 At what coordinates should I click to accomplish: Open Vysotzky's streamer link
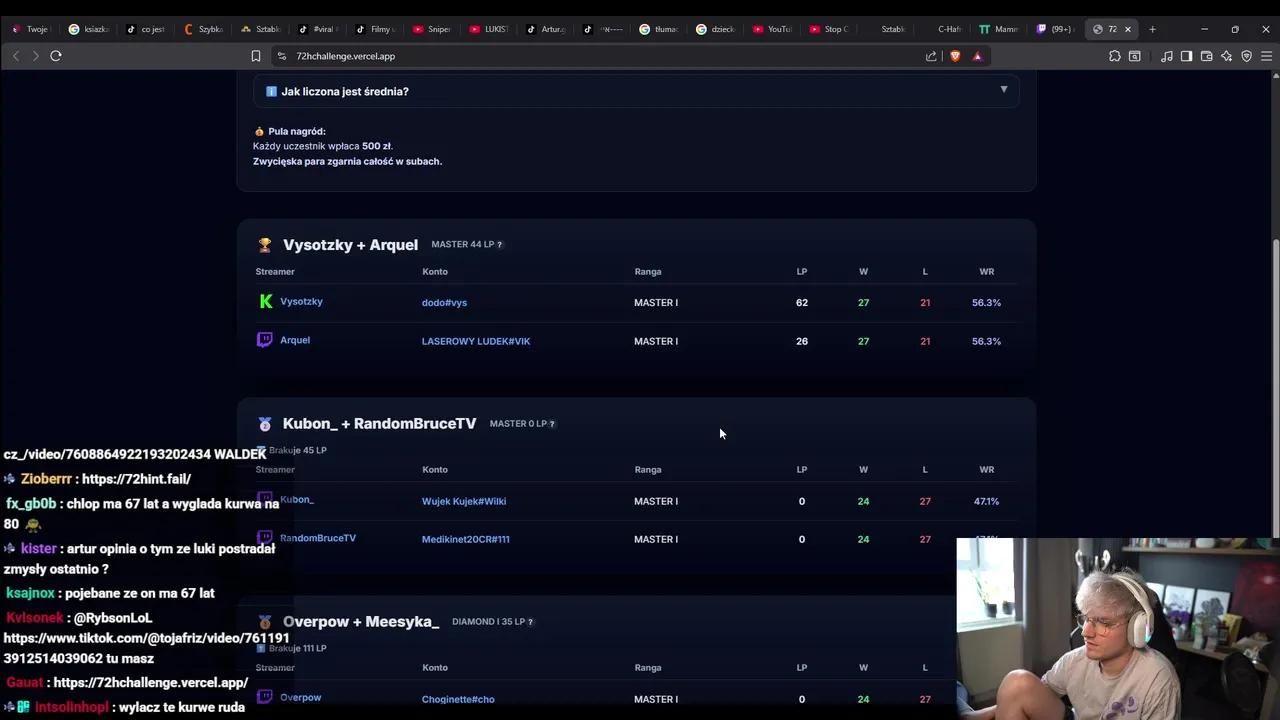(301, 301)
